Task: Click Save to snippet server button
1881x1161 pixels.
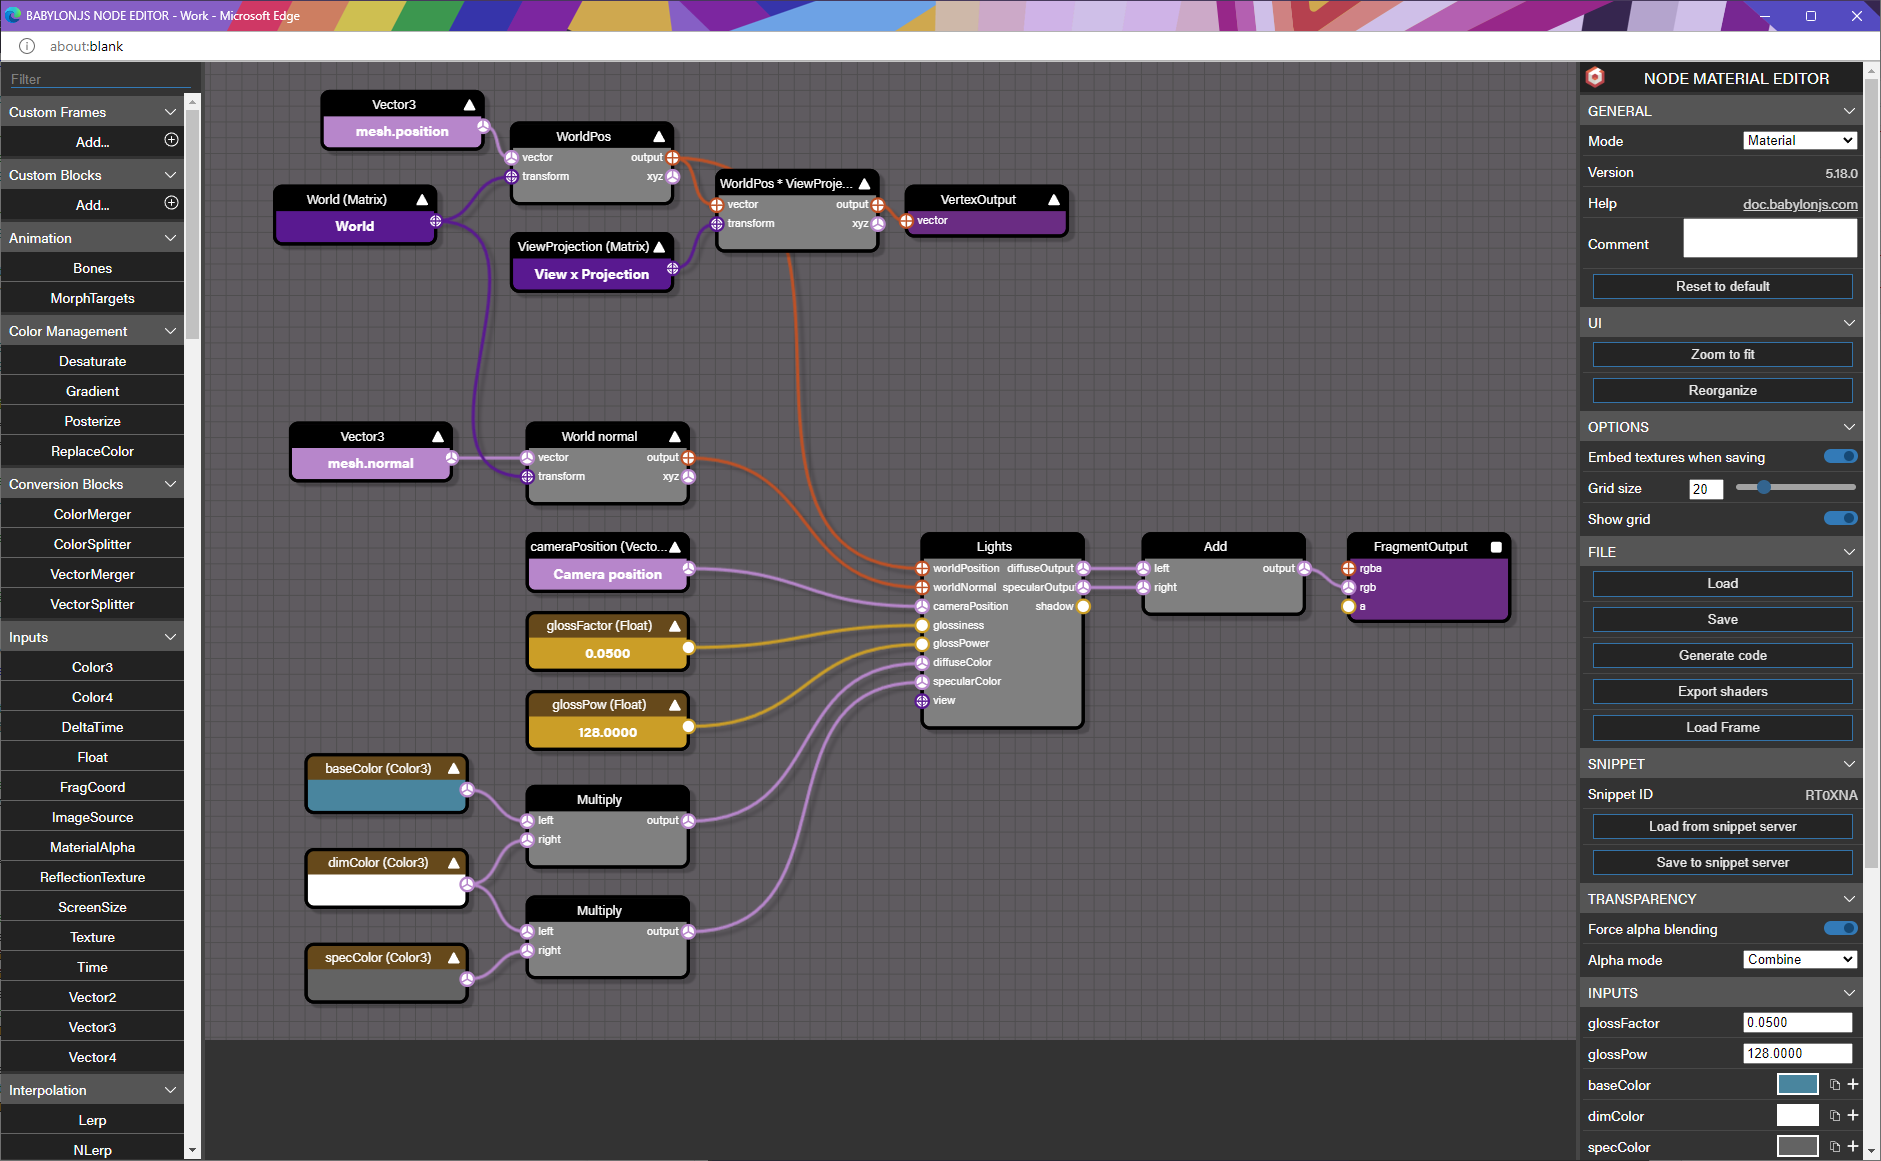Action: 1722,862
